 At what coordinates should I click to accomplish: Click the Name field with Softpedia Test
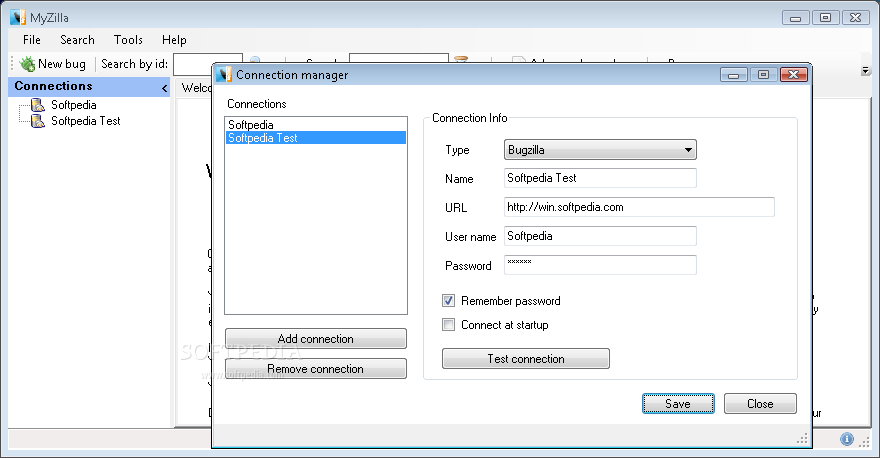[600, 178]
